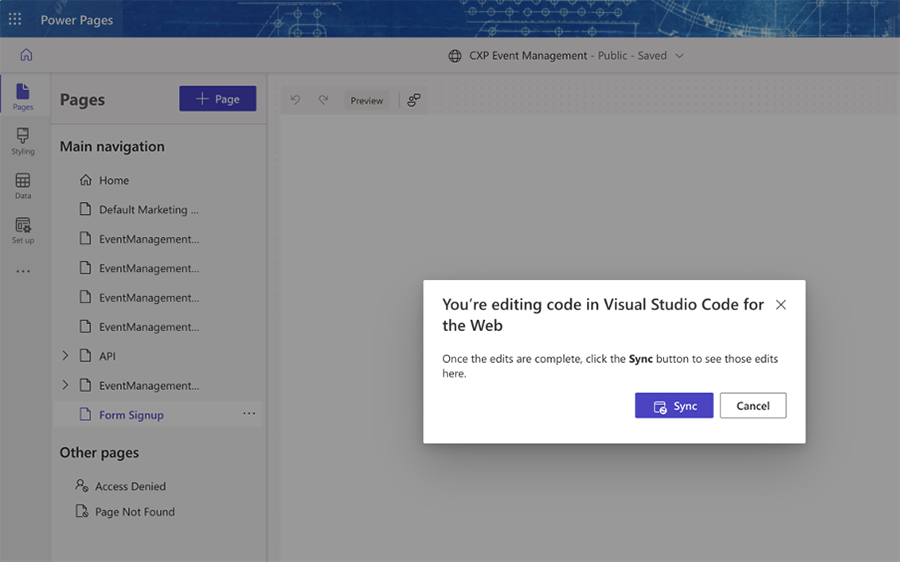Screen dimensions: 900x562
Task: Click the CXP Event Management site name
Action: coord(528,56)
